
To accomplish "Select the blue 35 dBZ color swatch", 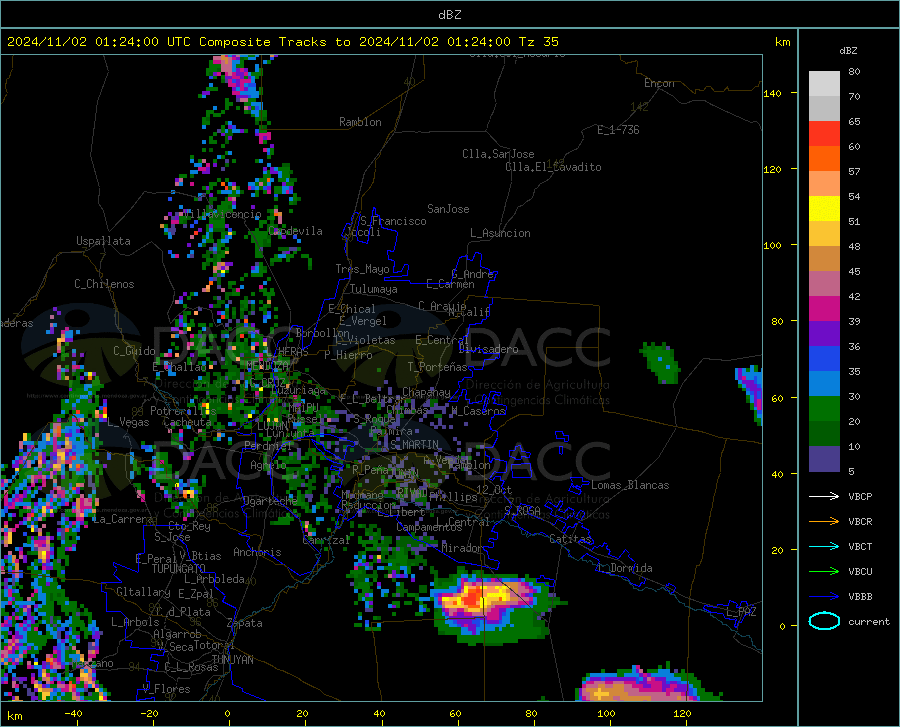I will click(x=824, y=359).
